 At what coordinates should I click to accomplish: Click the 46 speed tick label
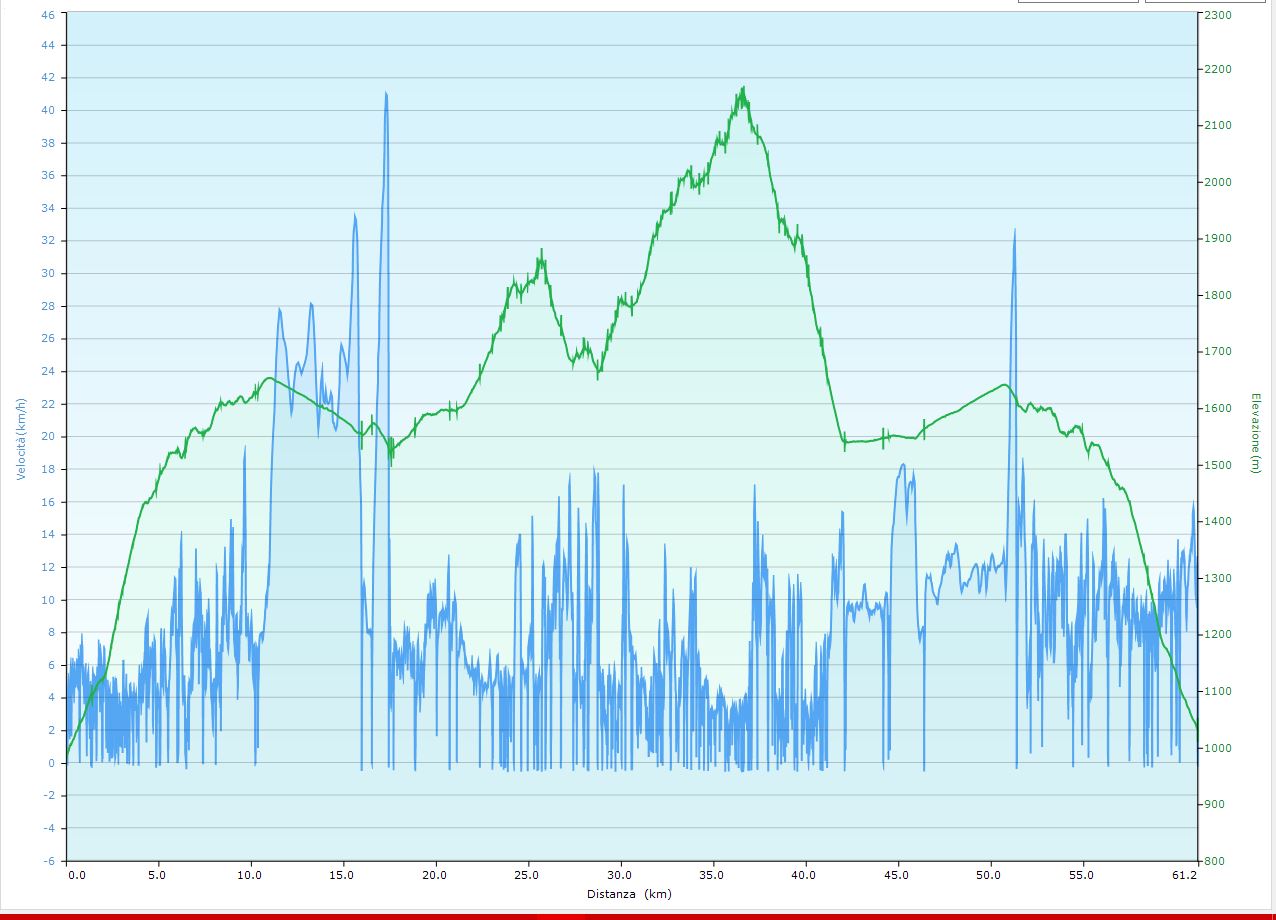[x=48, y=15]
